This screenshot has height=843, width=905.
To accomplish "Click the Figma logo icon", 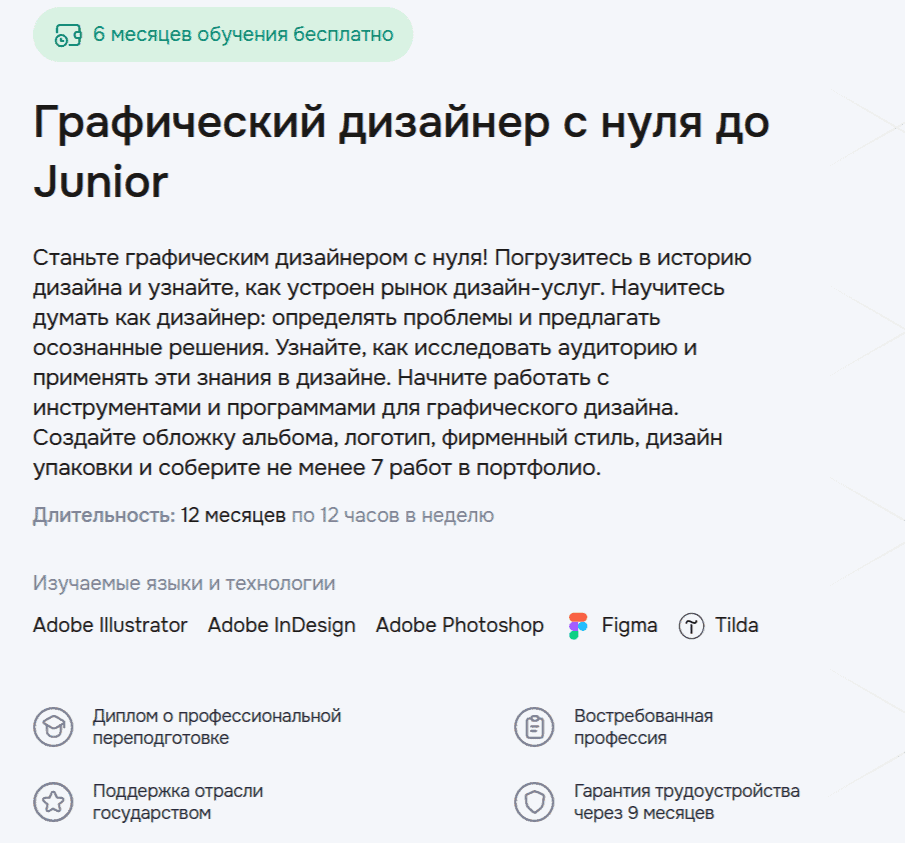I will (x=578, y=626).
